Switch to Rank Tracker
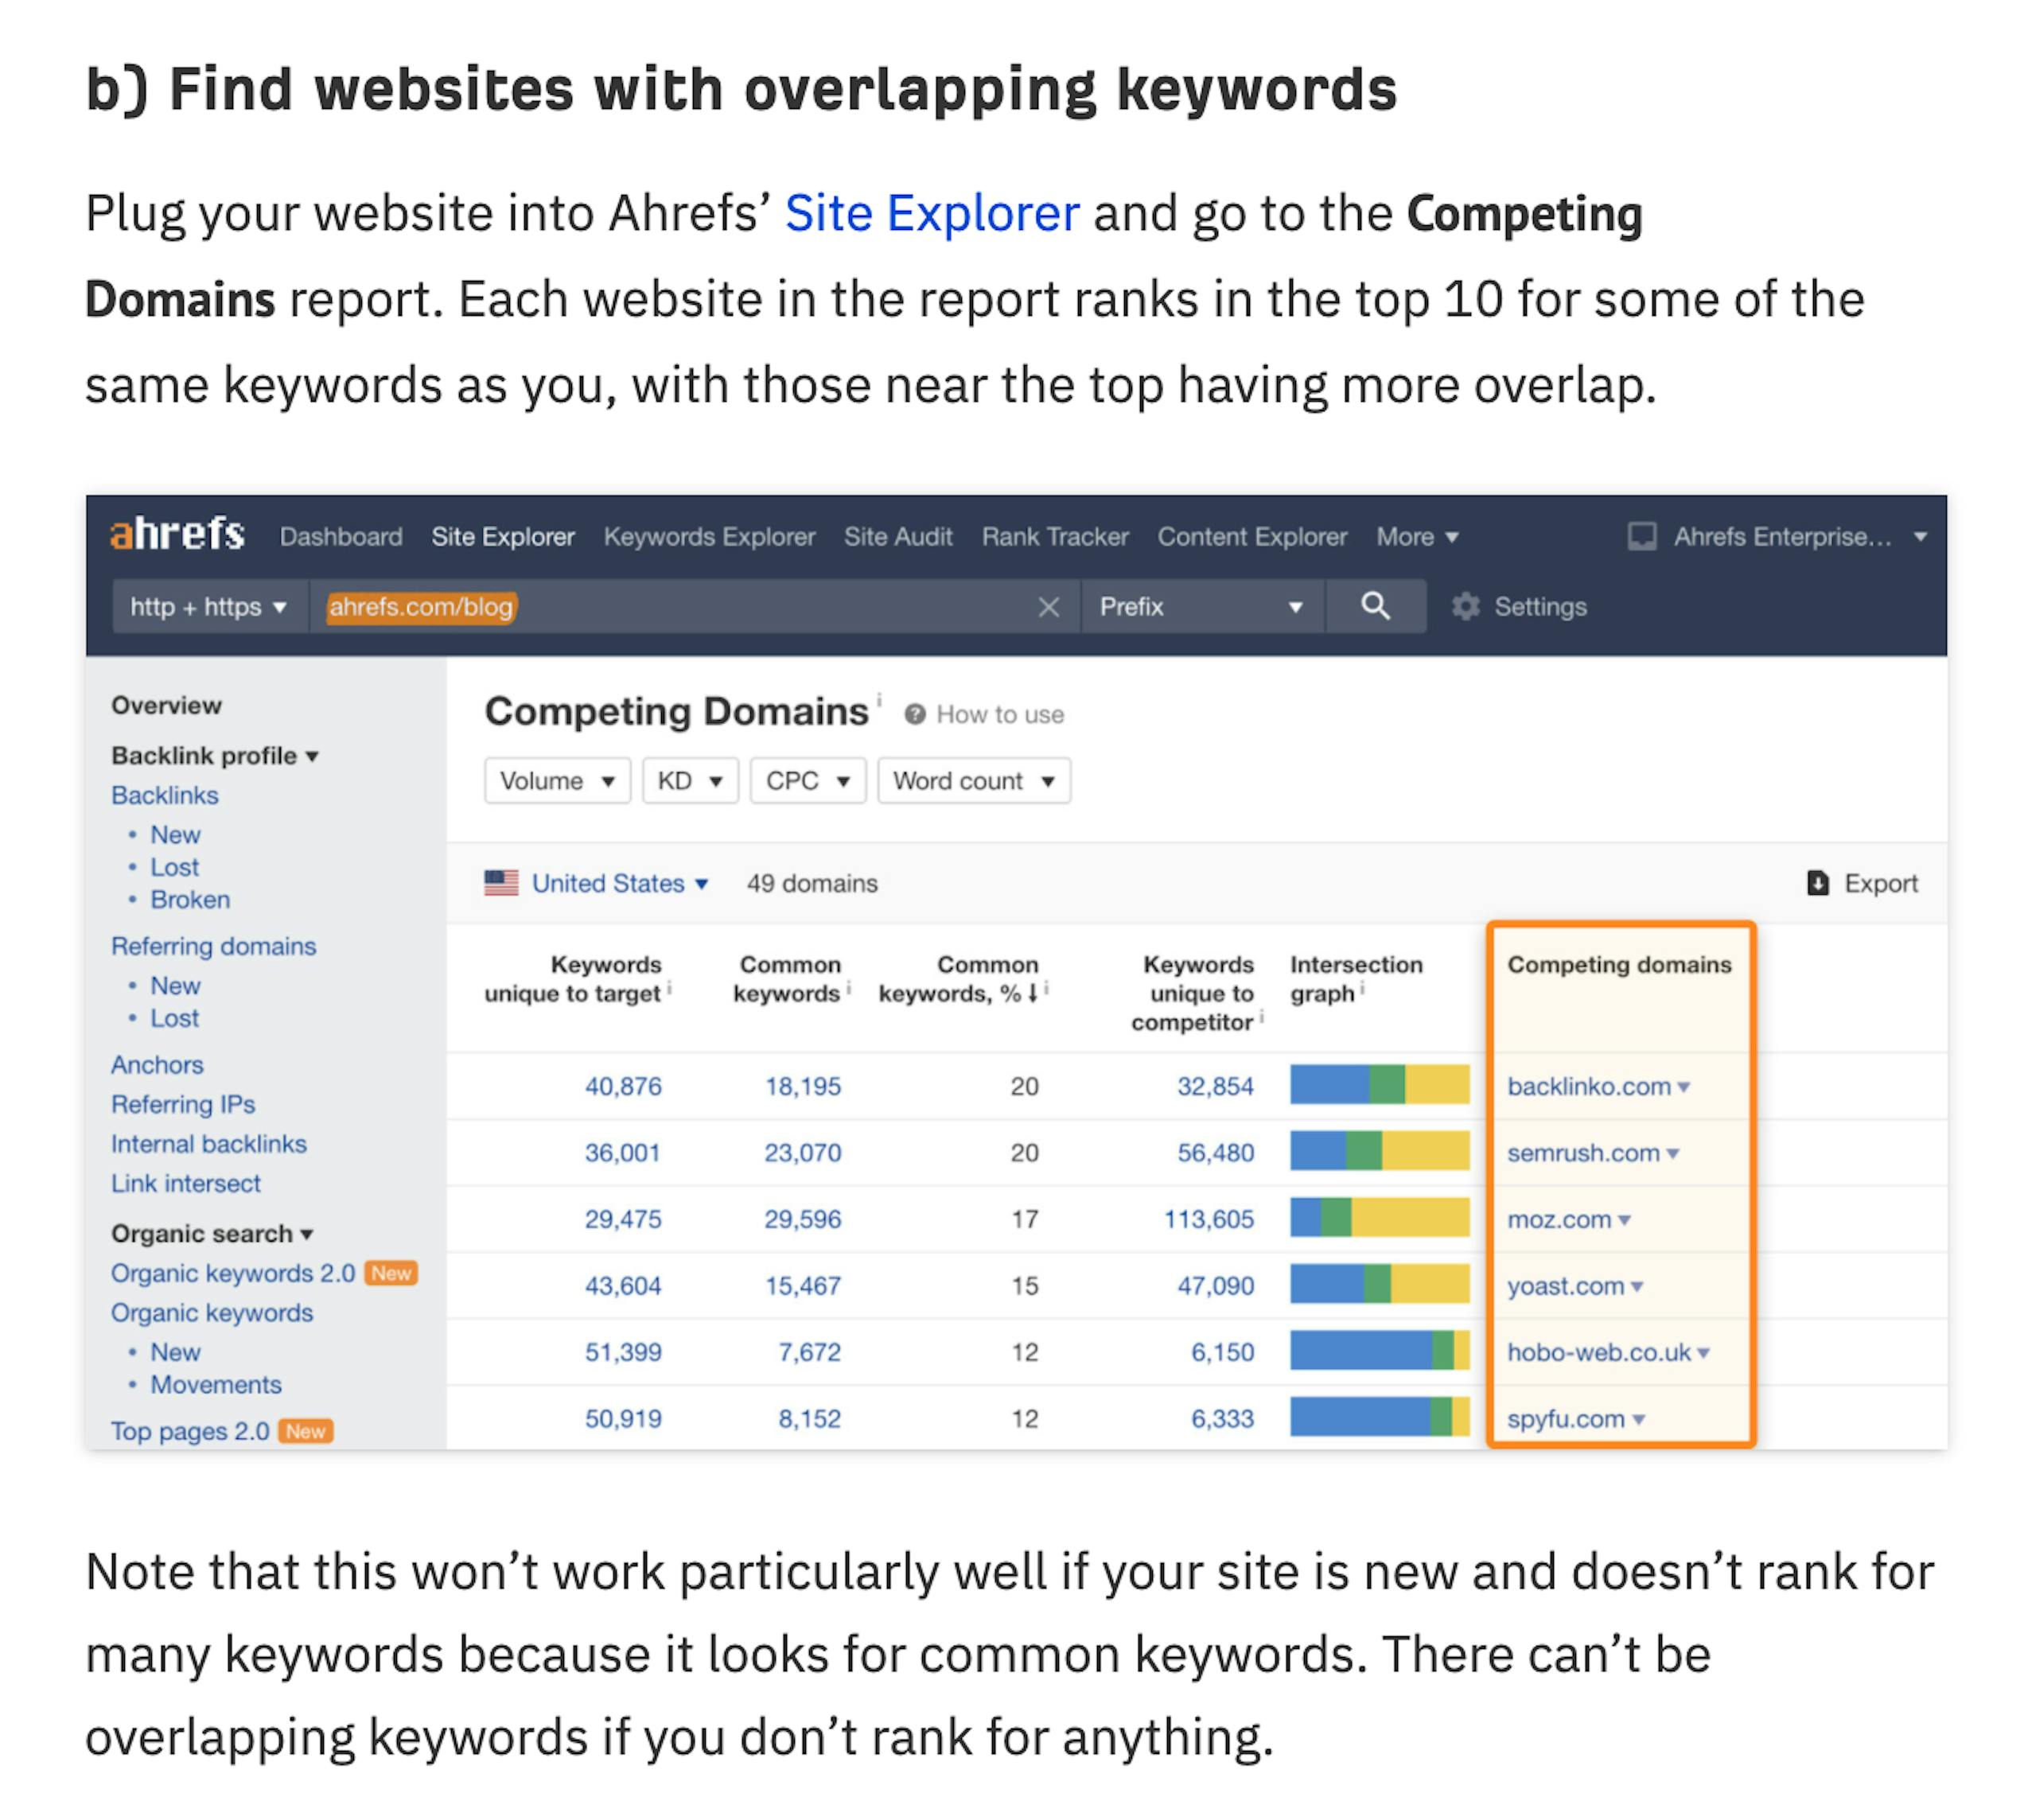2024x1820 pixels. coord(1055,537)
